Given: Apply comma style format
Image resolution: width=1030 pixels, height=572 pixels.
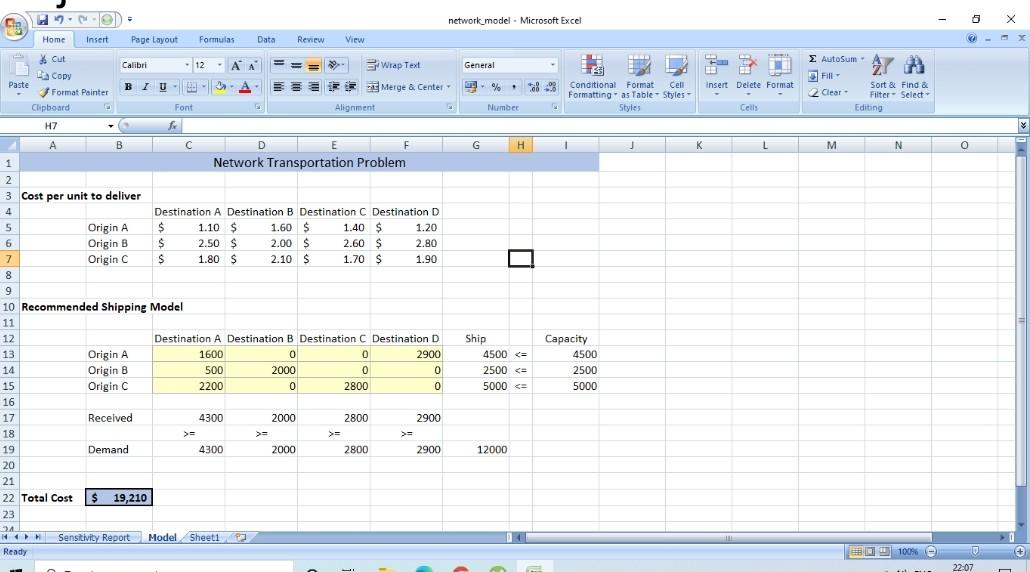Looking at the screenshot, I should pyautogui.click(x=514, y=87).
